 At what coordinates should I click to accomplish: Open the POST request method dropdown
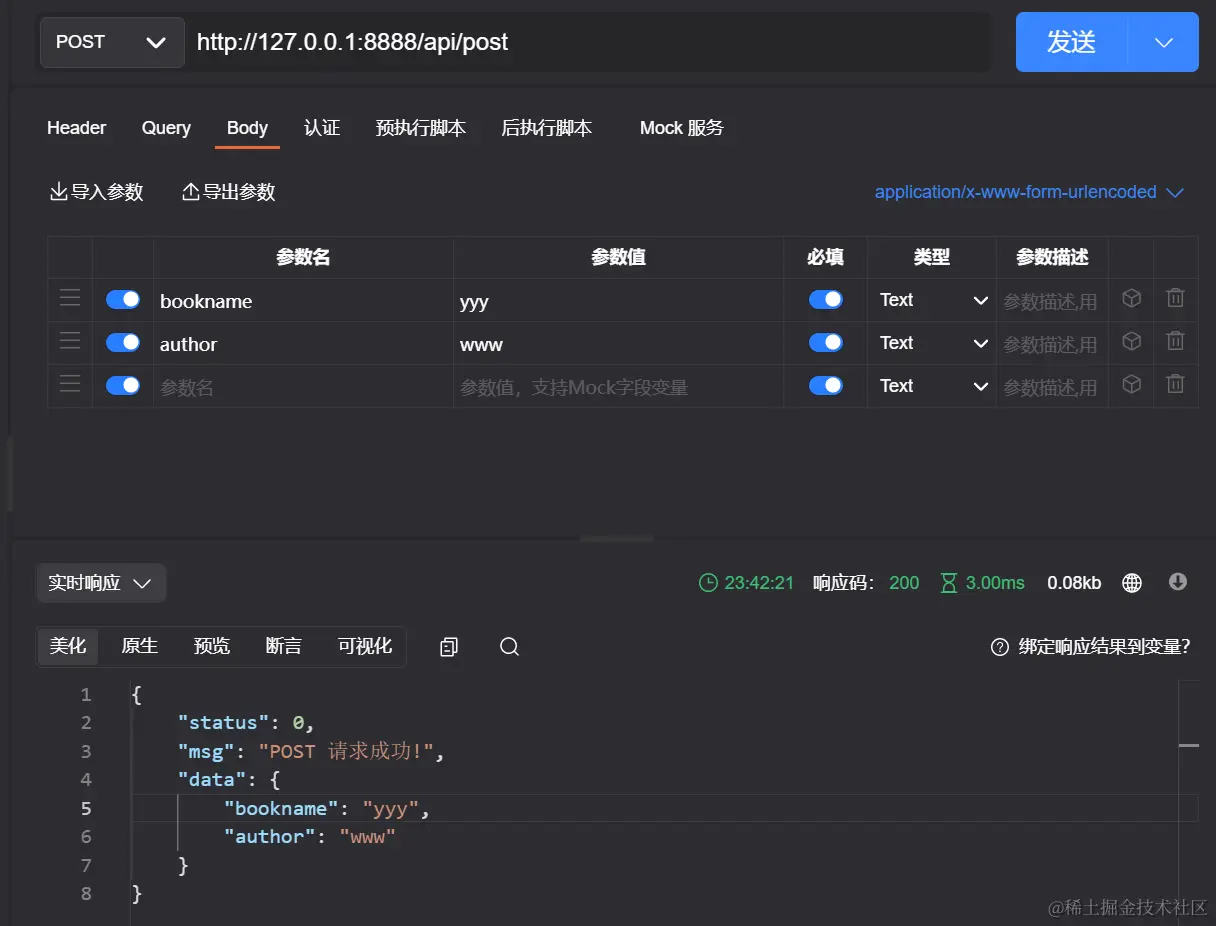tap(112, 42)
